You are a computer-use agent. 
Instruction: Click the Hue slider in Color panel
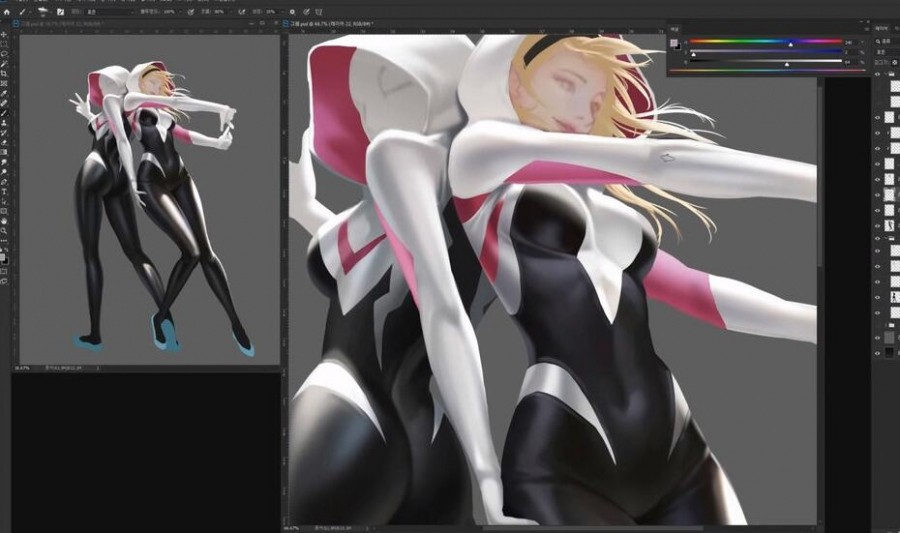coord(765,41)
